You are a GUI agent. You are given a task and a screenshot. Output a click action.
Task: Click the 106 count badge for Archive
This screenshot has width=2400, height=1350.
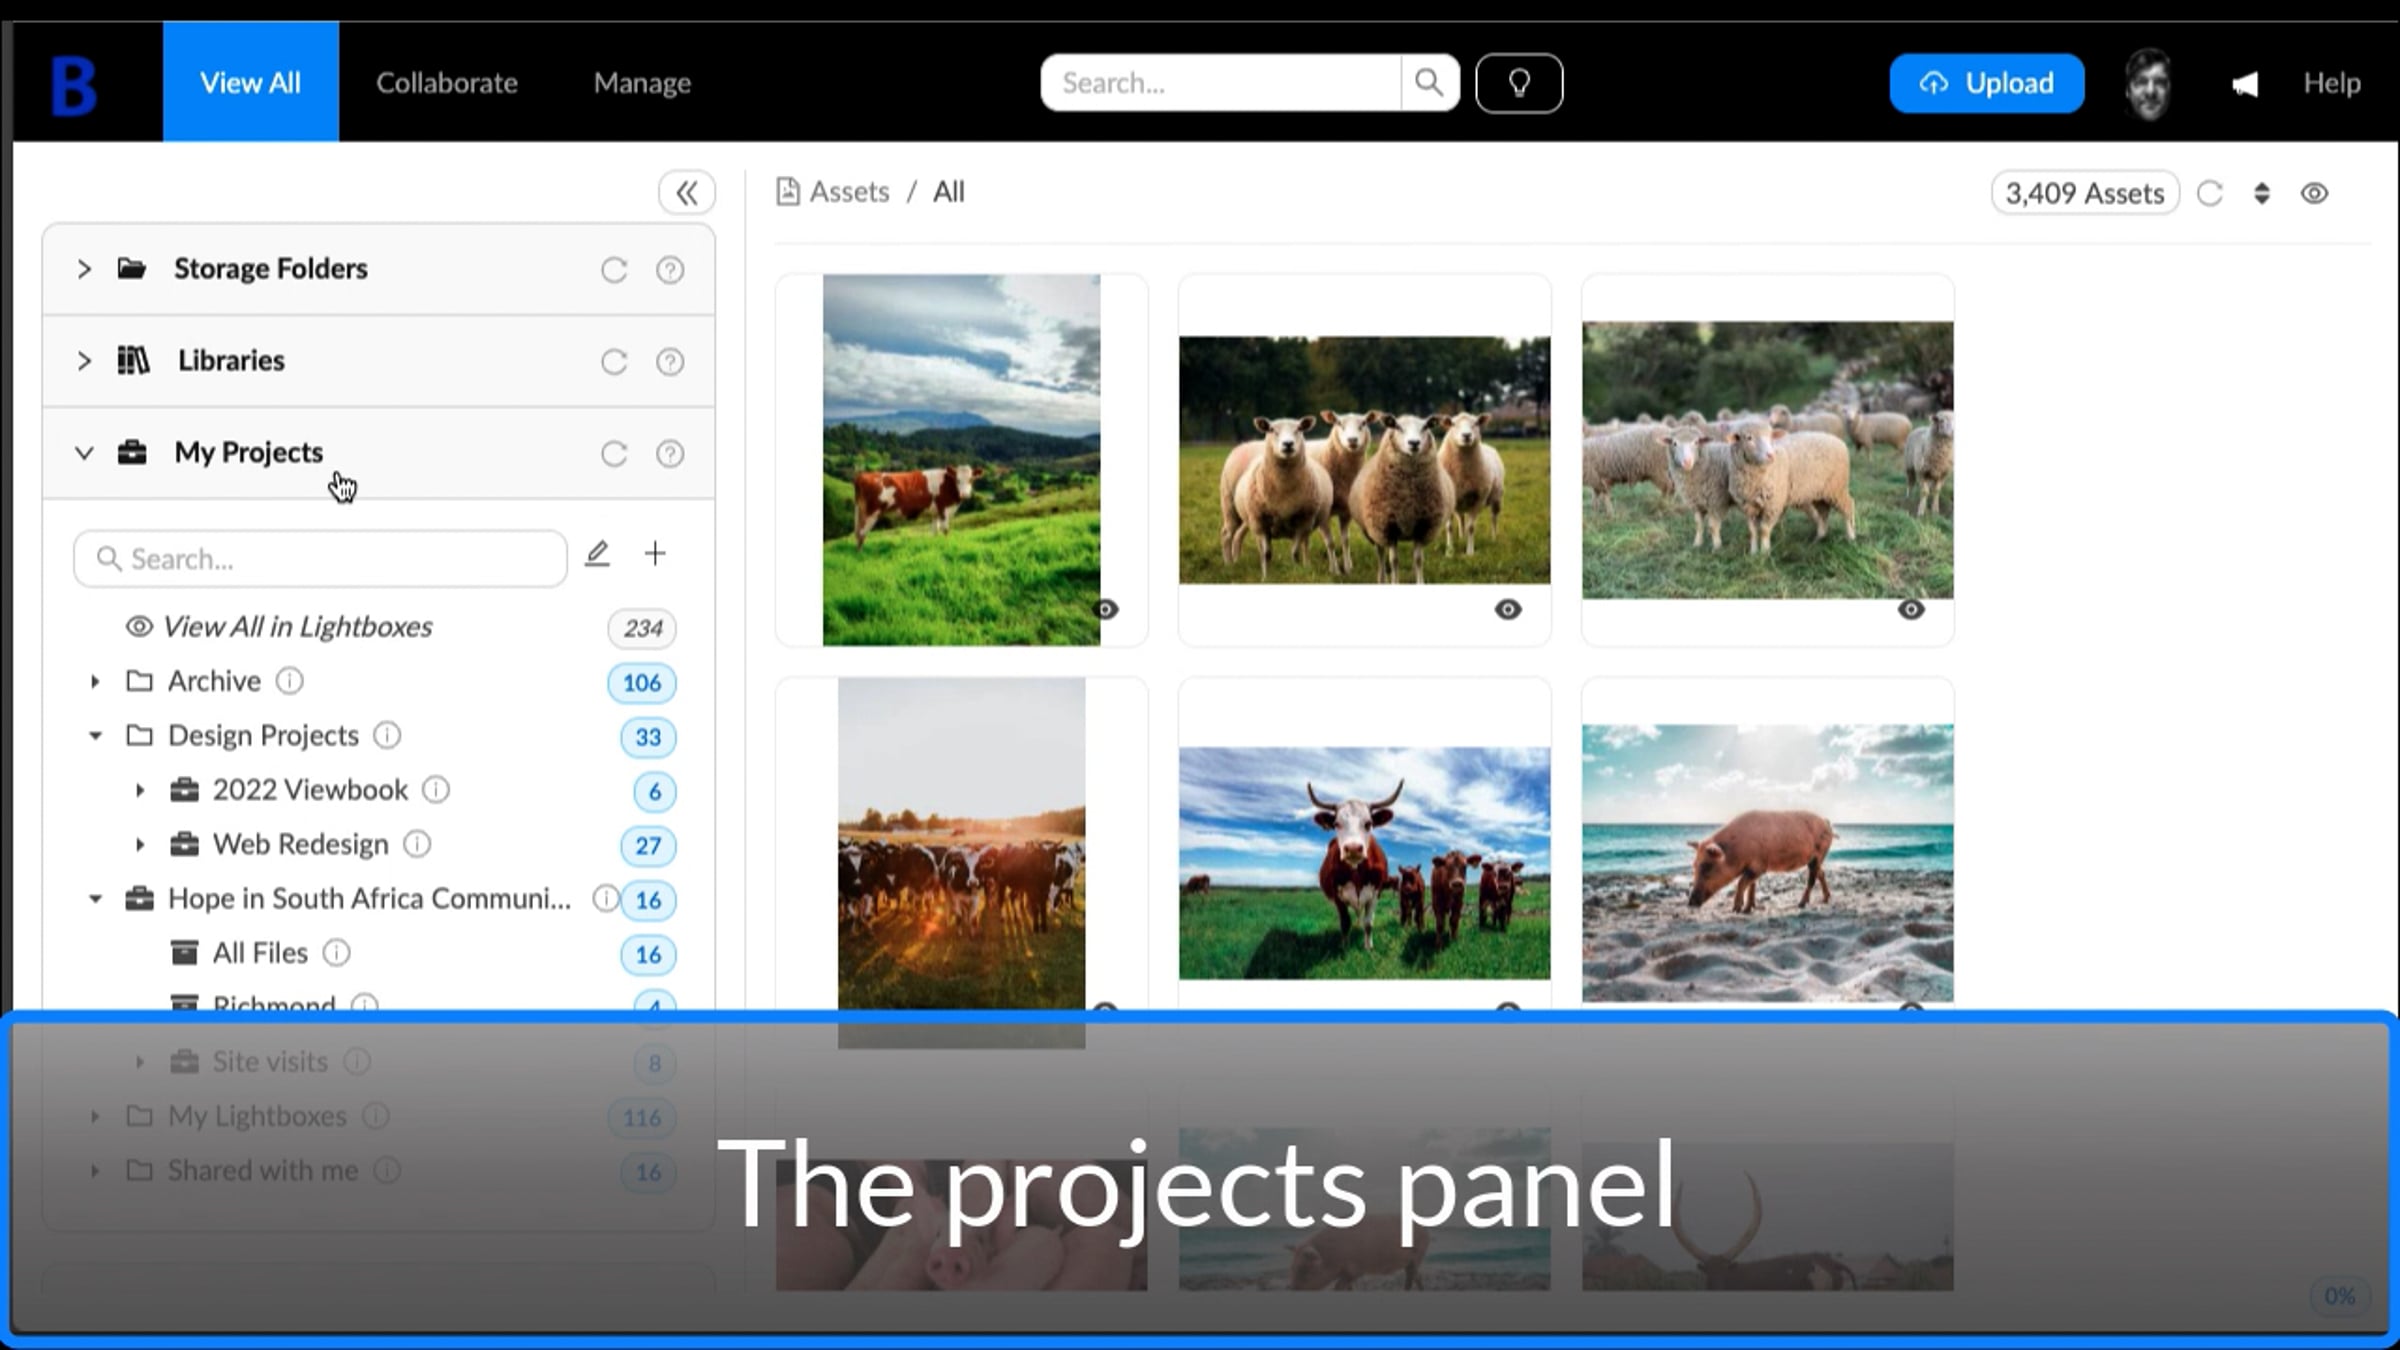click(642, 683)
